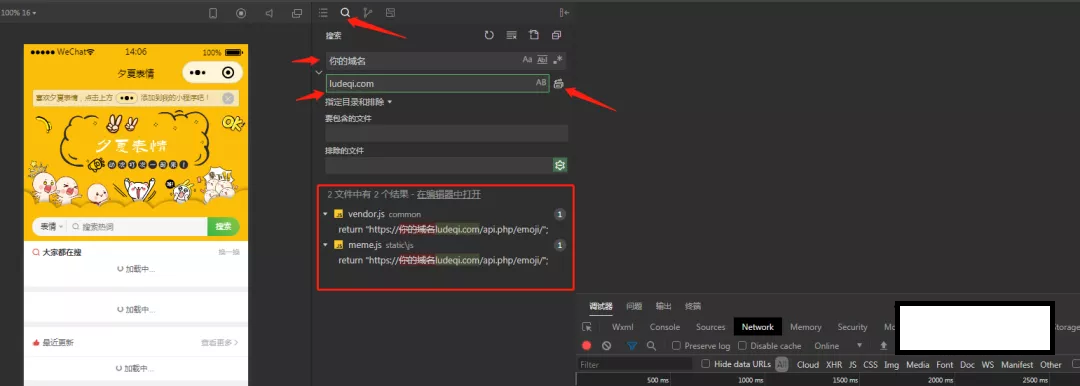Switch to 问题 tab

pyautogui.click(x=634, y=306)
